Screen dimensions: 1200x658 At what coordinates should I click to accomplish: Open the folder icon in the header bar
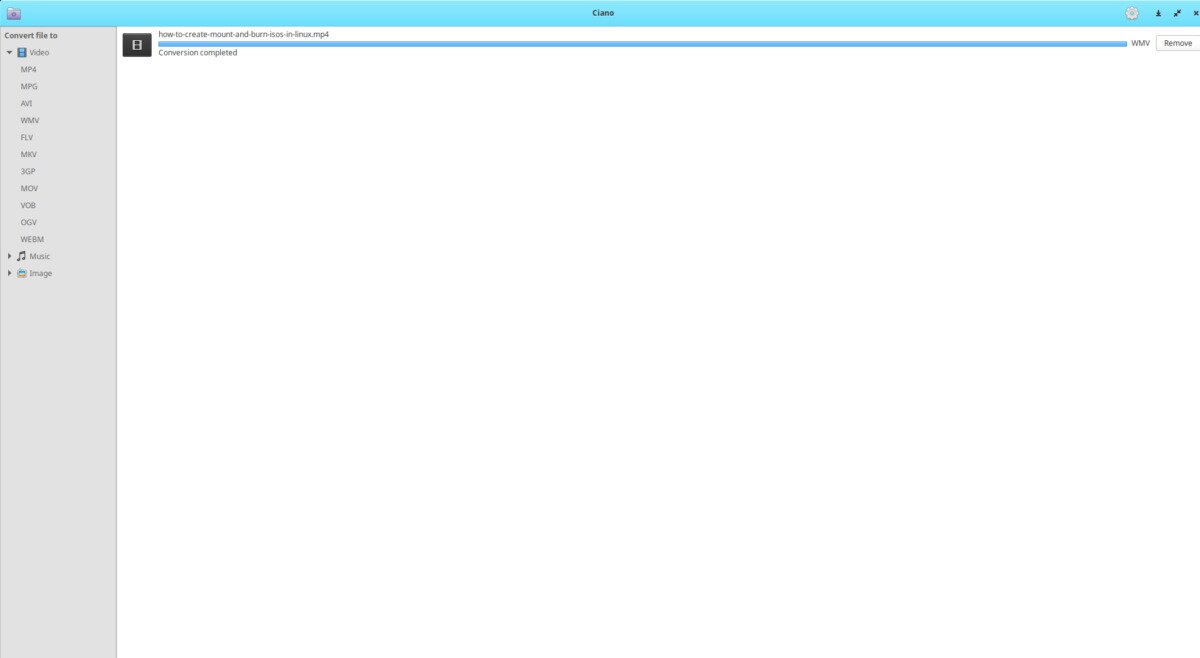coord(14,13)
